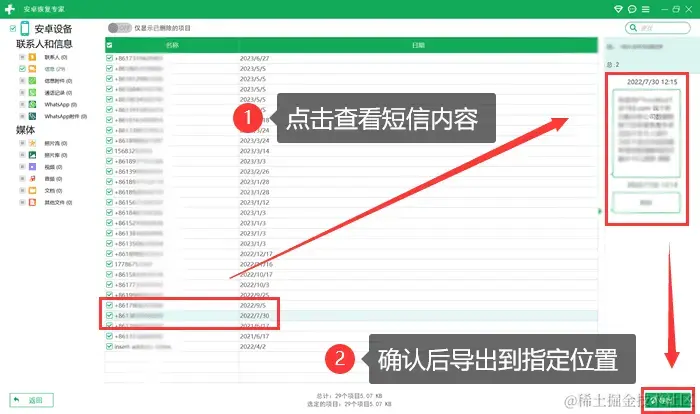
Task: Select the row dated 2023/3/3
Action: 351,161
